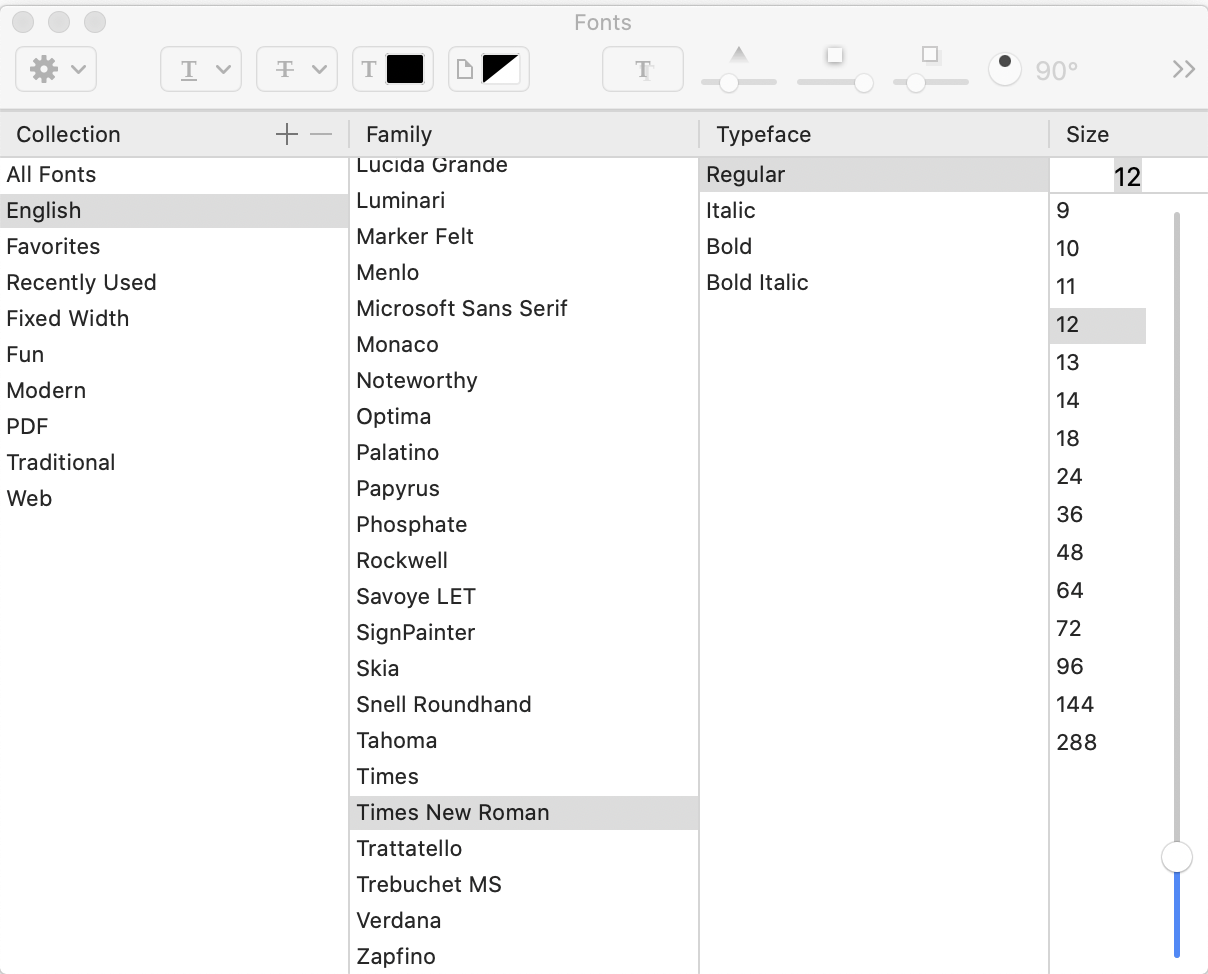Choose the Times New Roman family
The width and height of the screenshot is (1208, 974).
(524, 812)
